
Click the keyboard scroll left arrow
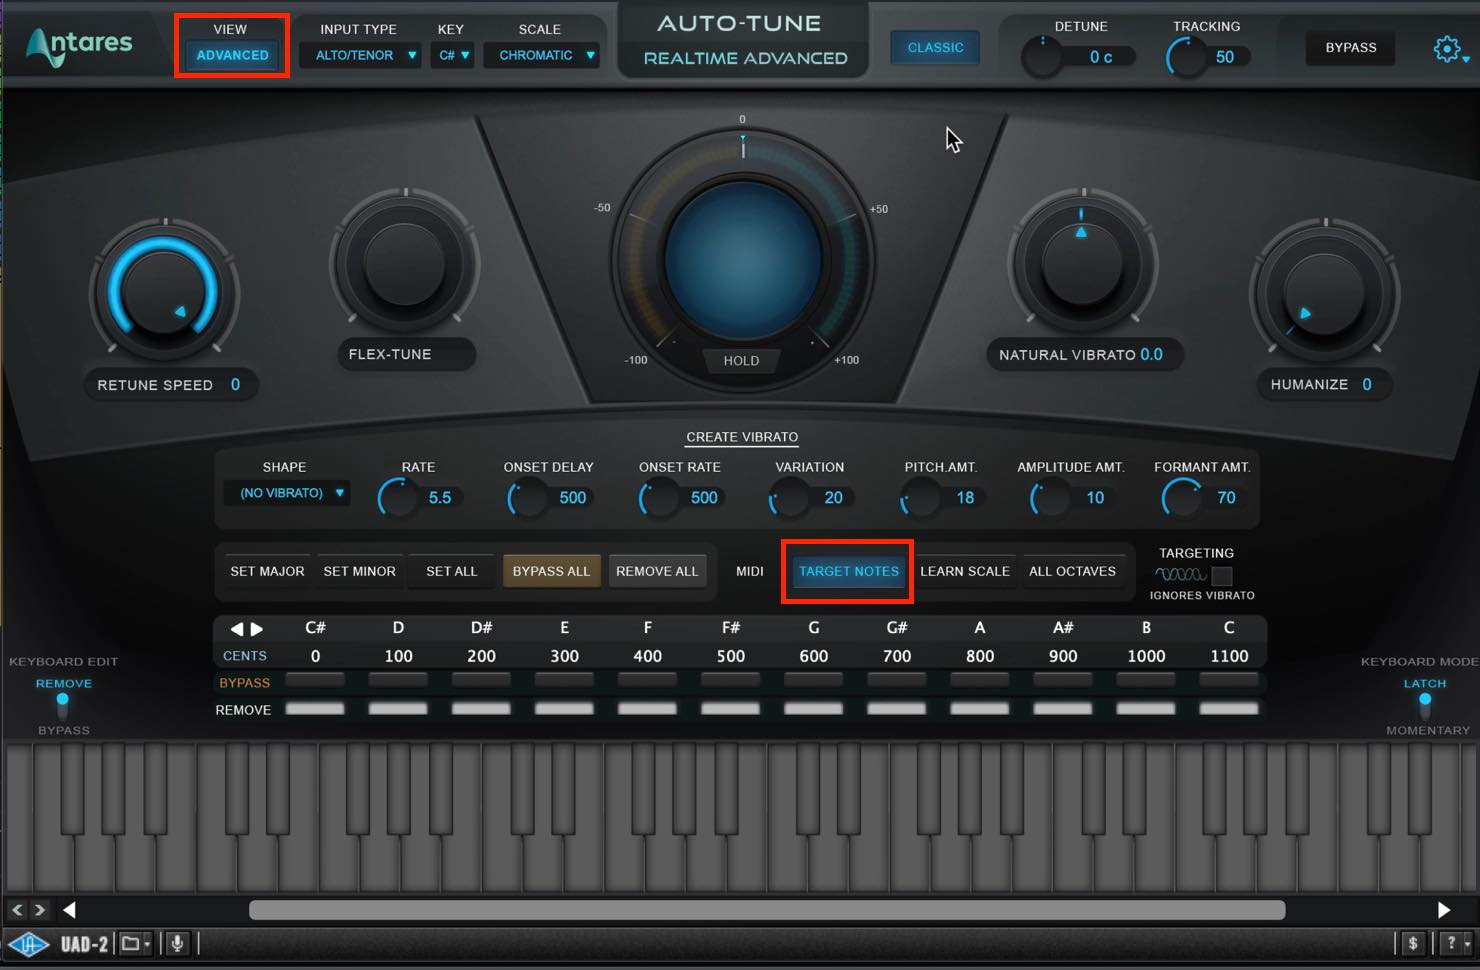coord(69,910)
